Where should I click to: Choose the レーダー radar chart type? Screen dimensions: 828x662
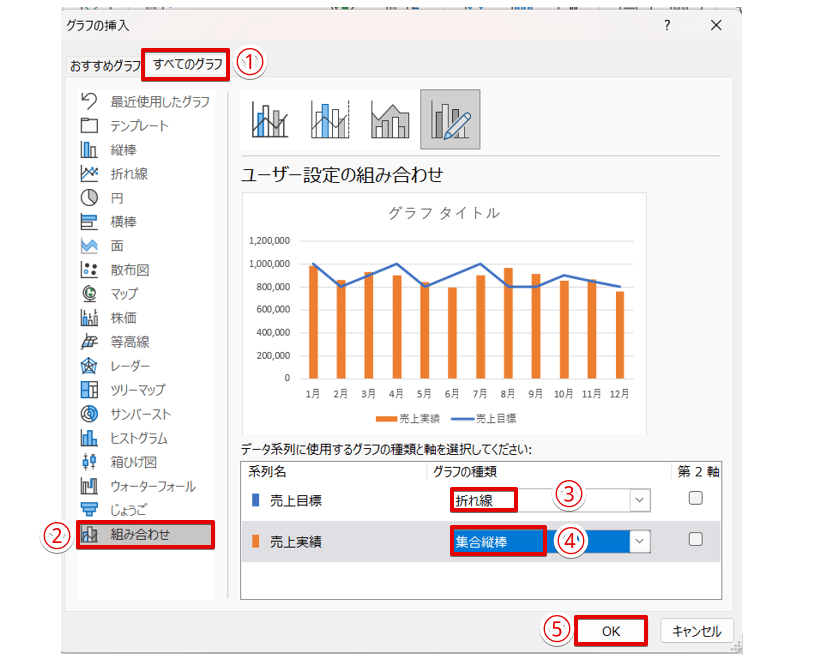point(129,366)
